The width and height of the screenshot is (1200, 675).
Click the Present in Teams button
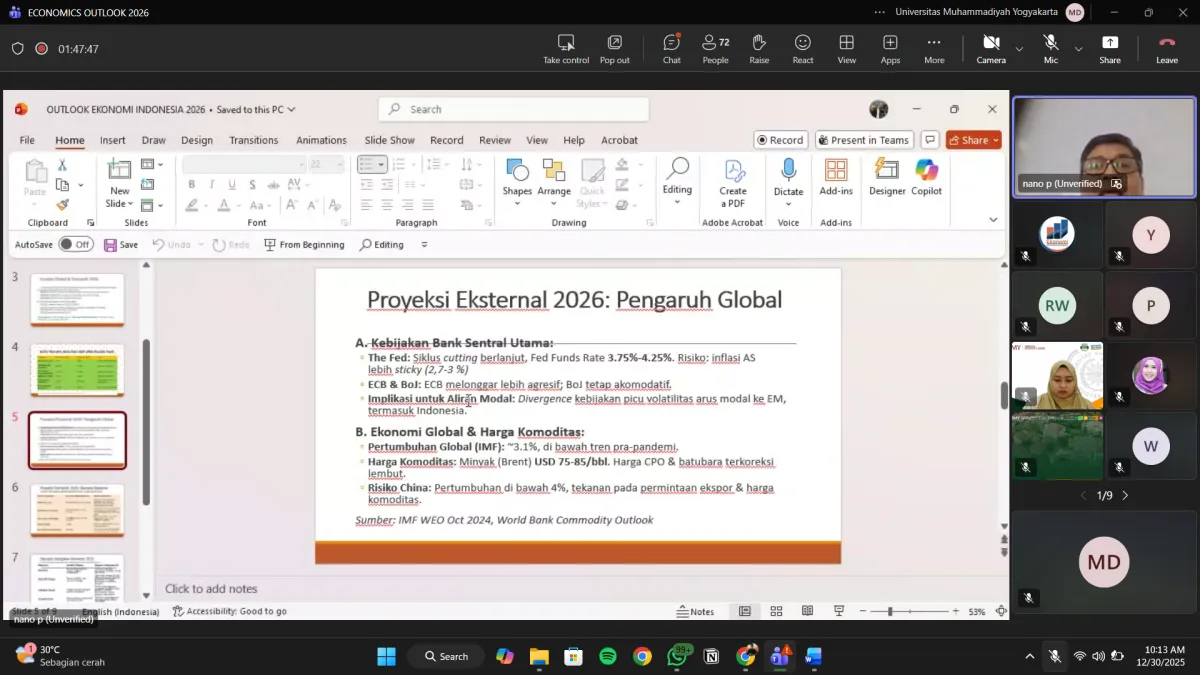[863, 140]
